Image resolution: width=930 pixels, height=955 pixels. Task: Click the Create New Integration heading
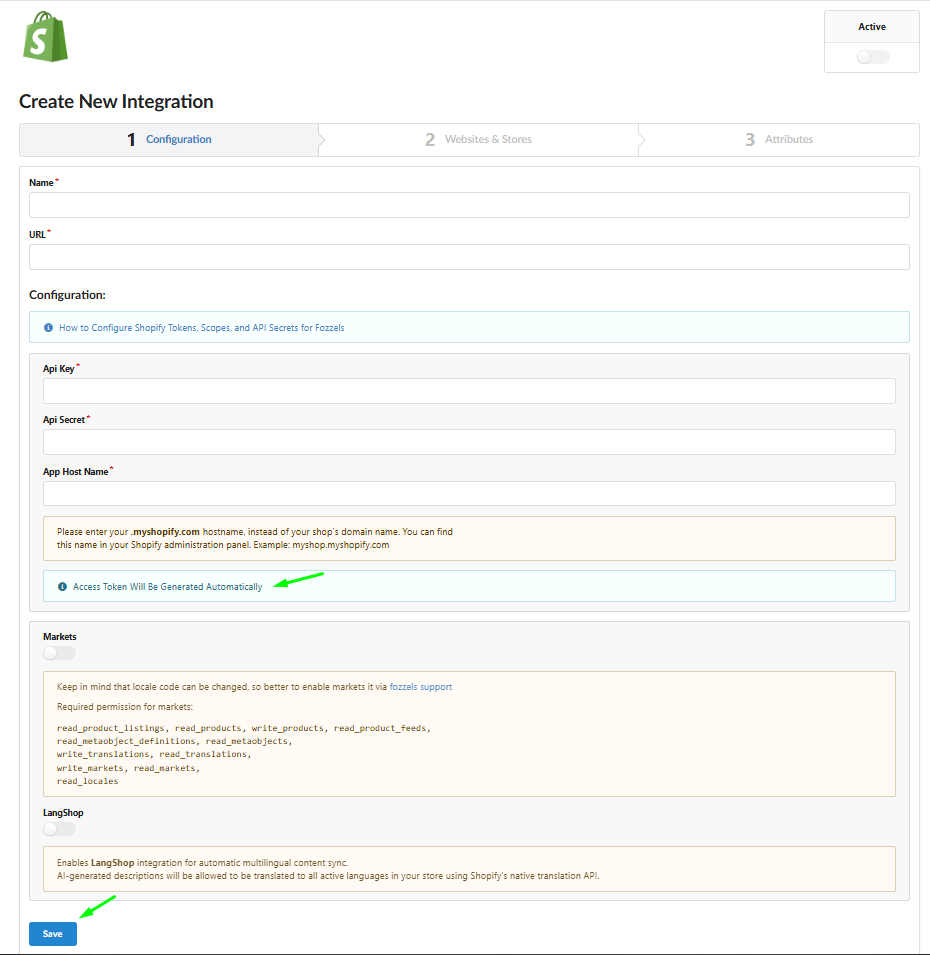tap(116, 101)
